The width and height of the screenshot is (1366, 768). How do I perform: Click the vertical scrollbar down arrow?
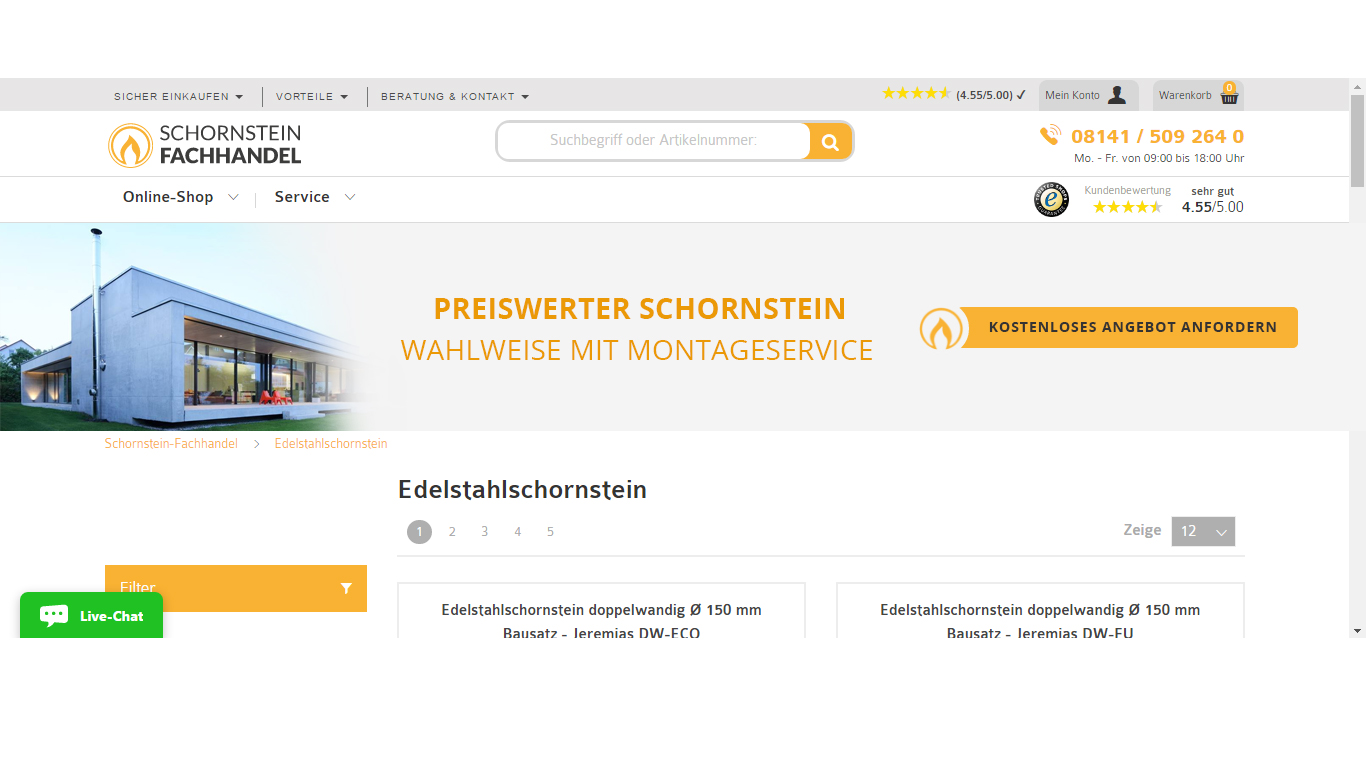tap(1359, 631)
